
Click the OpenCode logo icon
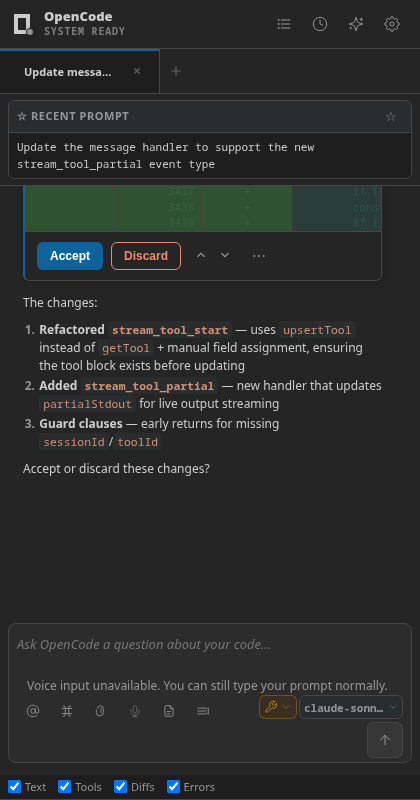point(23,24)
